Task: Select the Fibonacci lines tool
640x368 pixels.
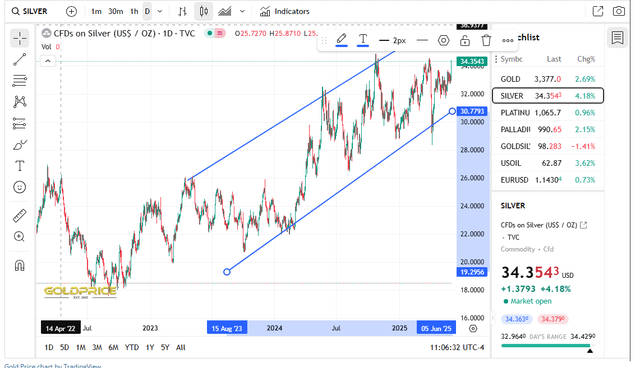Action: (20, 81)
